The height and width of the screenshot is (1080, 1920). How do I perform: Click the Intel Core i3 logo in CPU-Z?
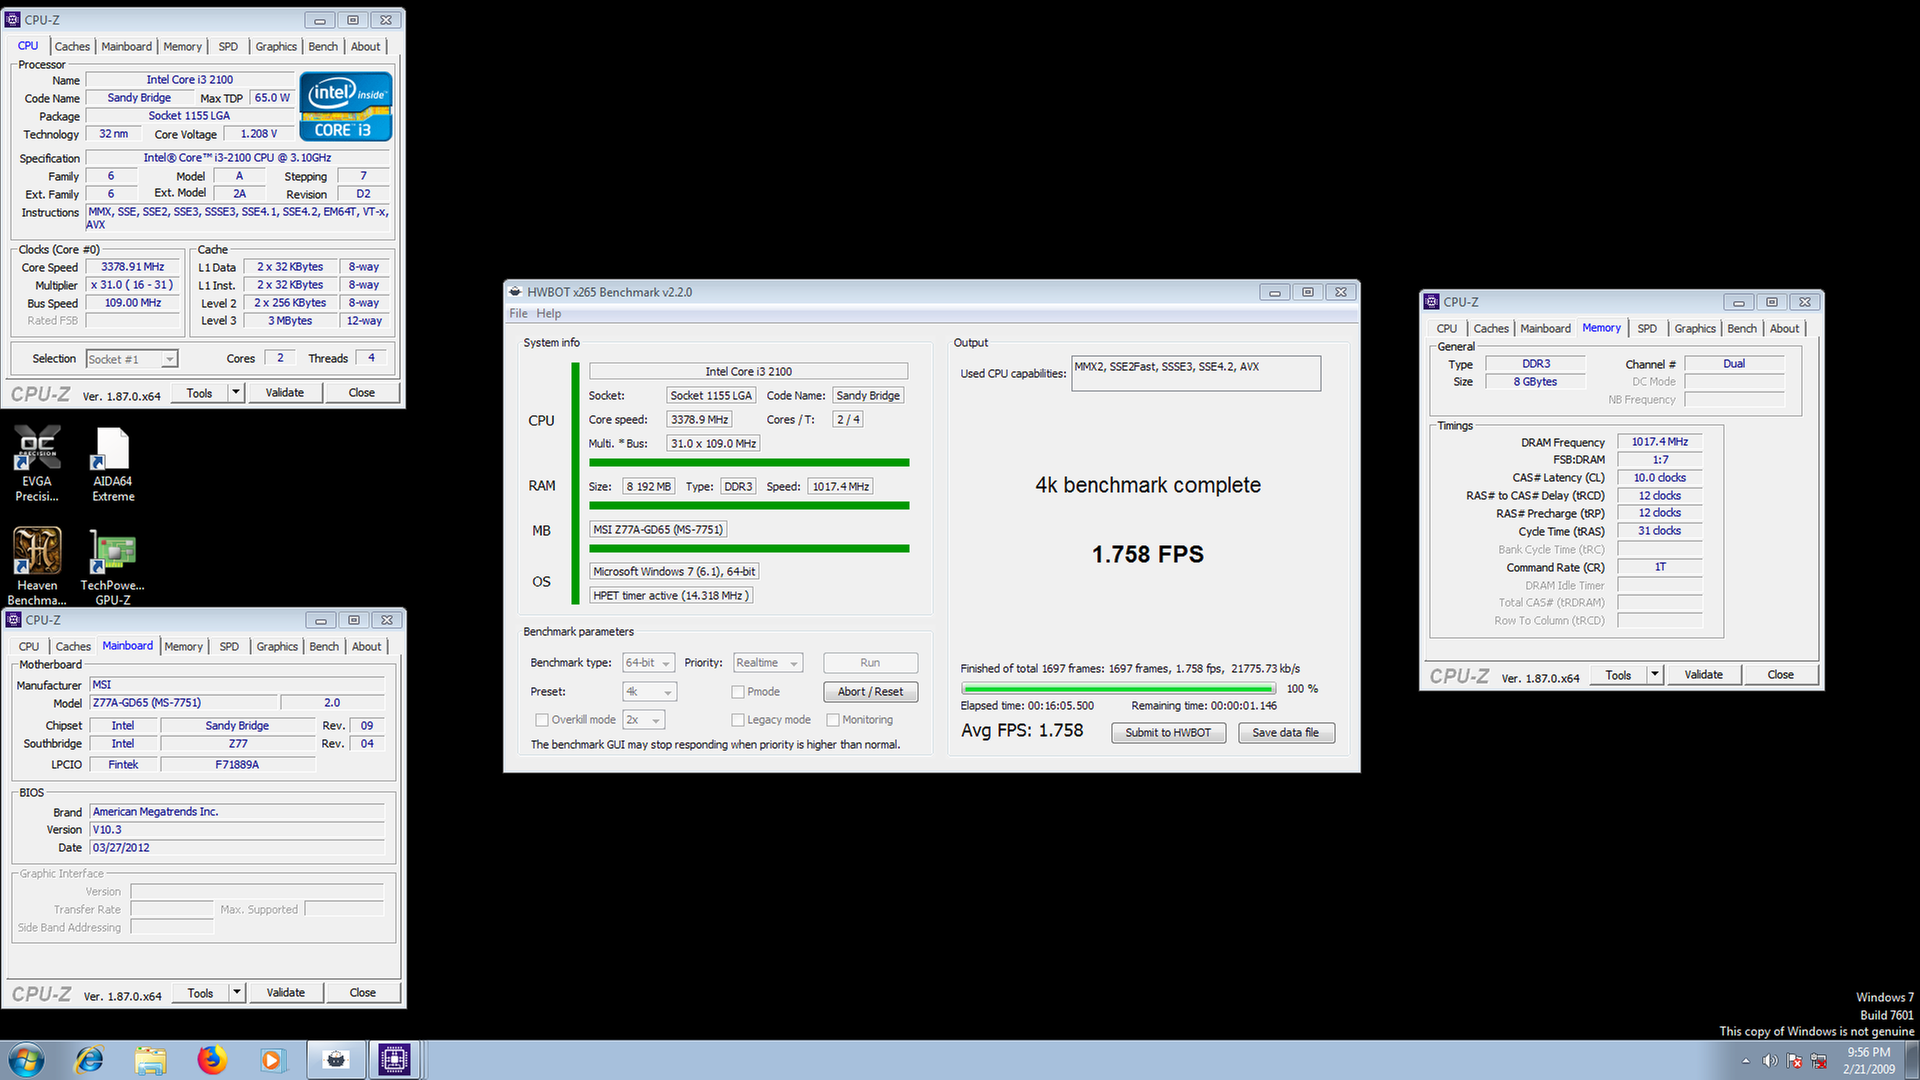(x=346, y=106)
